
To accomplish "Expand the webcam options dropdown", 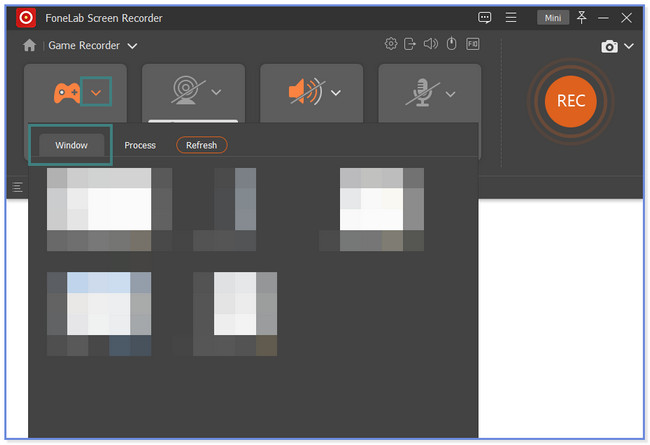I will click(x=216, y=92).
